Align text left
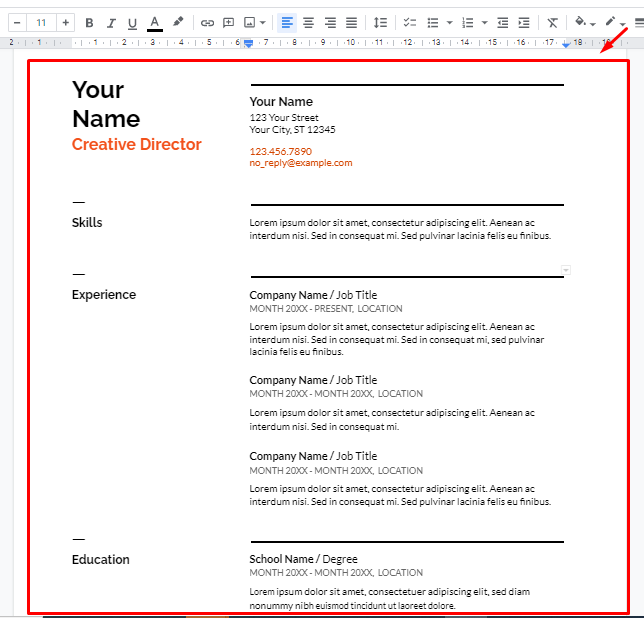The height and width of the screenshot is (618, 644). (287, 23)
